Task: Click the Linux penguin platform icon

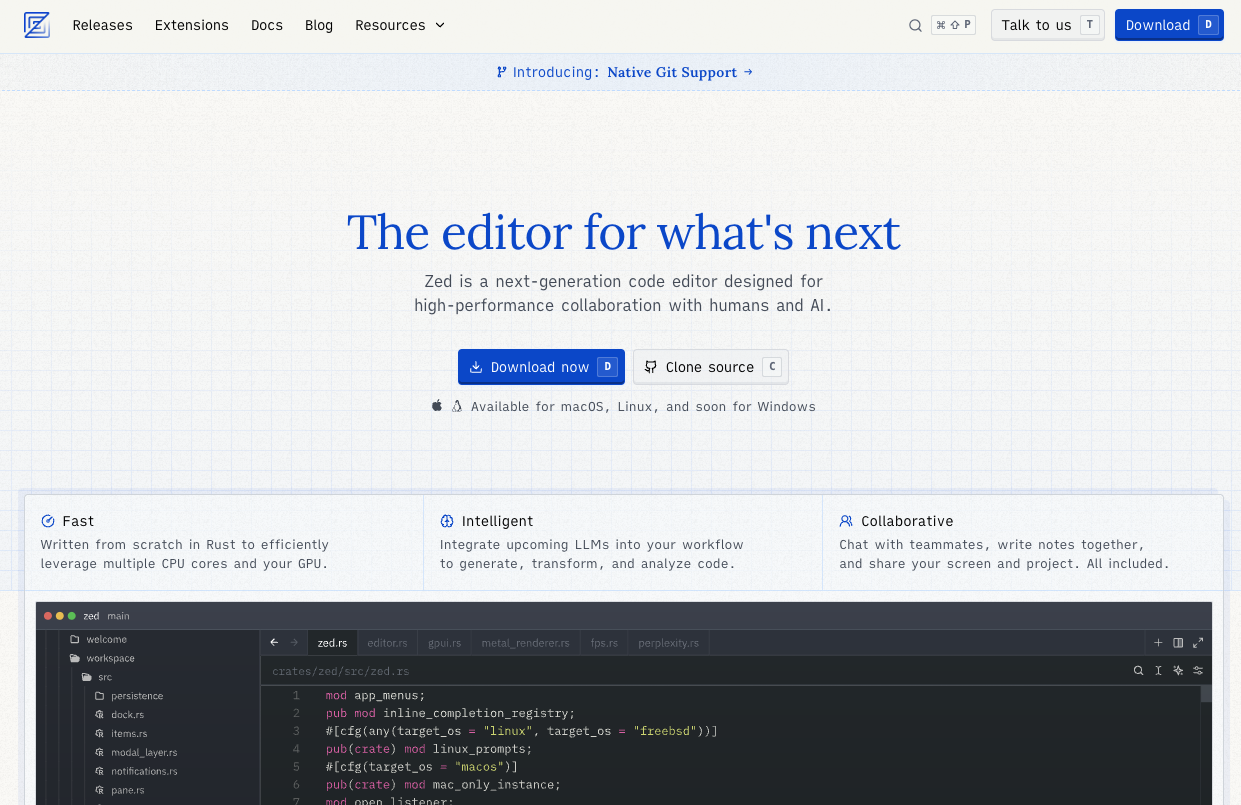Action: tap(457, 406)
